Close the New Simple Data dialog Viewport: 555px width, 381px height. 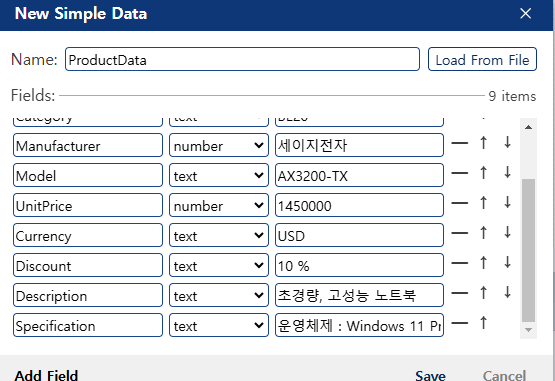pos(525,13)
